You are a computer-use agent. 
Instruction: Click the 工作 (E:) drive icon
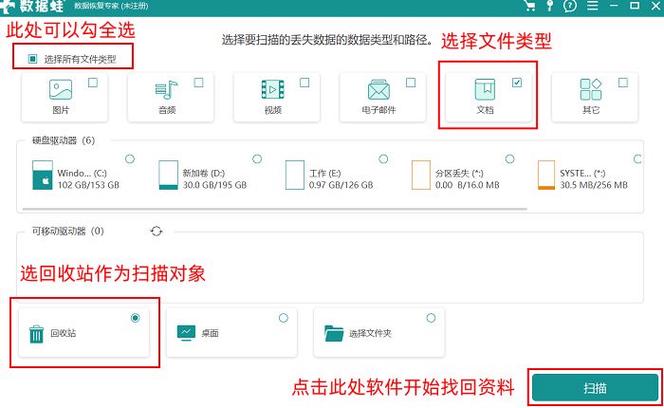click(x=295, y=175)
